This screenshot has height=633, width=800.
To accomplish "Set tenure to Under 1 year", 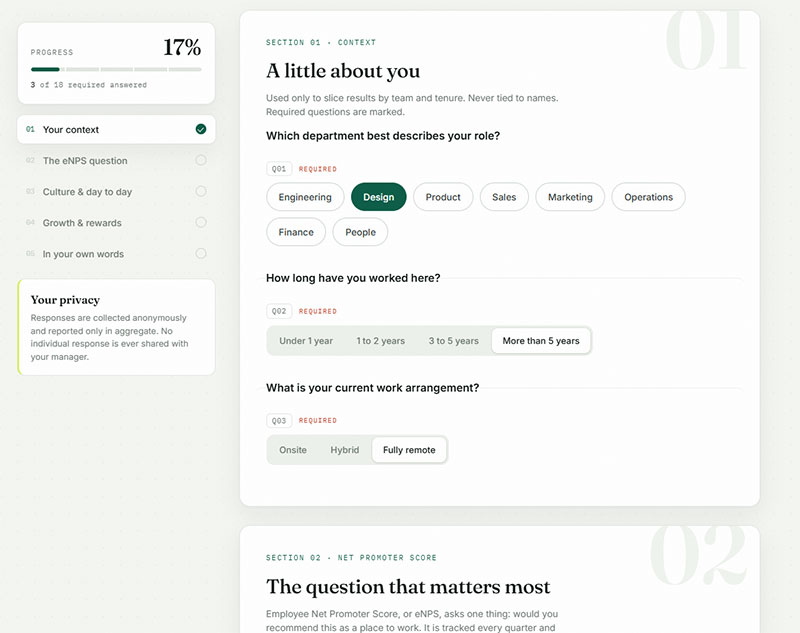I will tap(306, 341).
